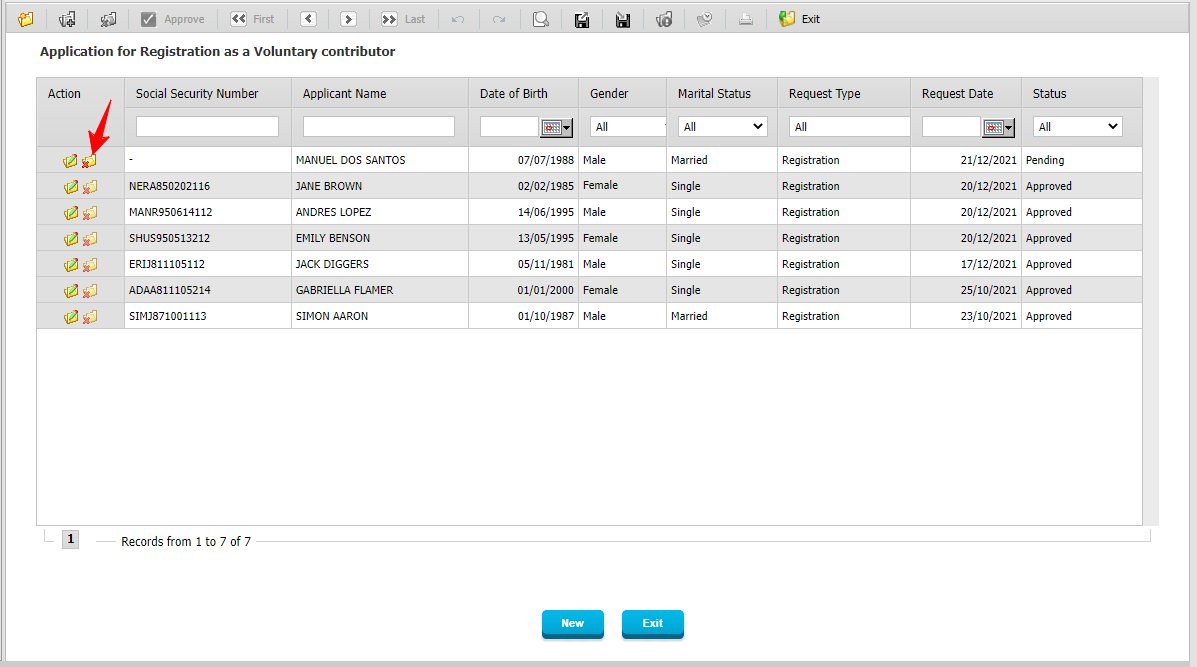1197x667 pixels.
Task: Delete ANDRES LOPEZ record
Action: 89,213
